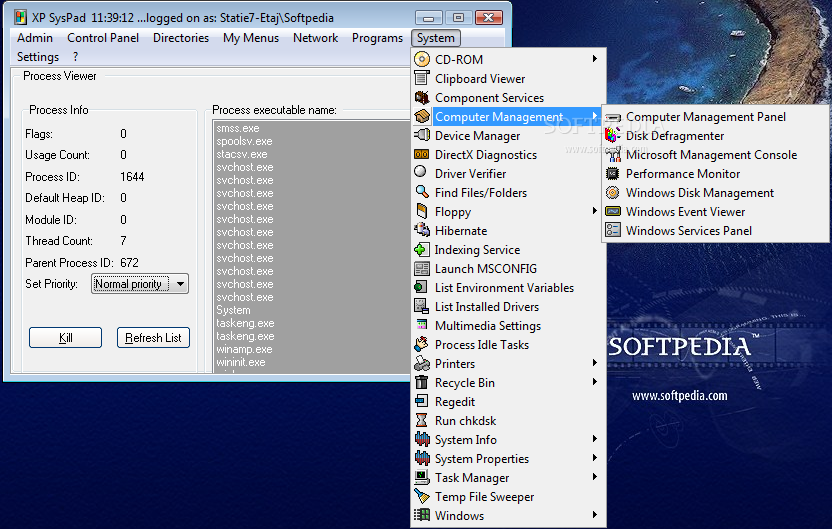This screenshot has height=529, width=832.
Task: Open the Admin menu
Action: [x=35, y=38]
